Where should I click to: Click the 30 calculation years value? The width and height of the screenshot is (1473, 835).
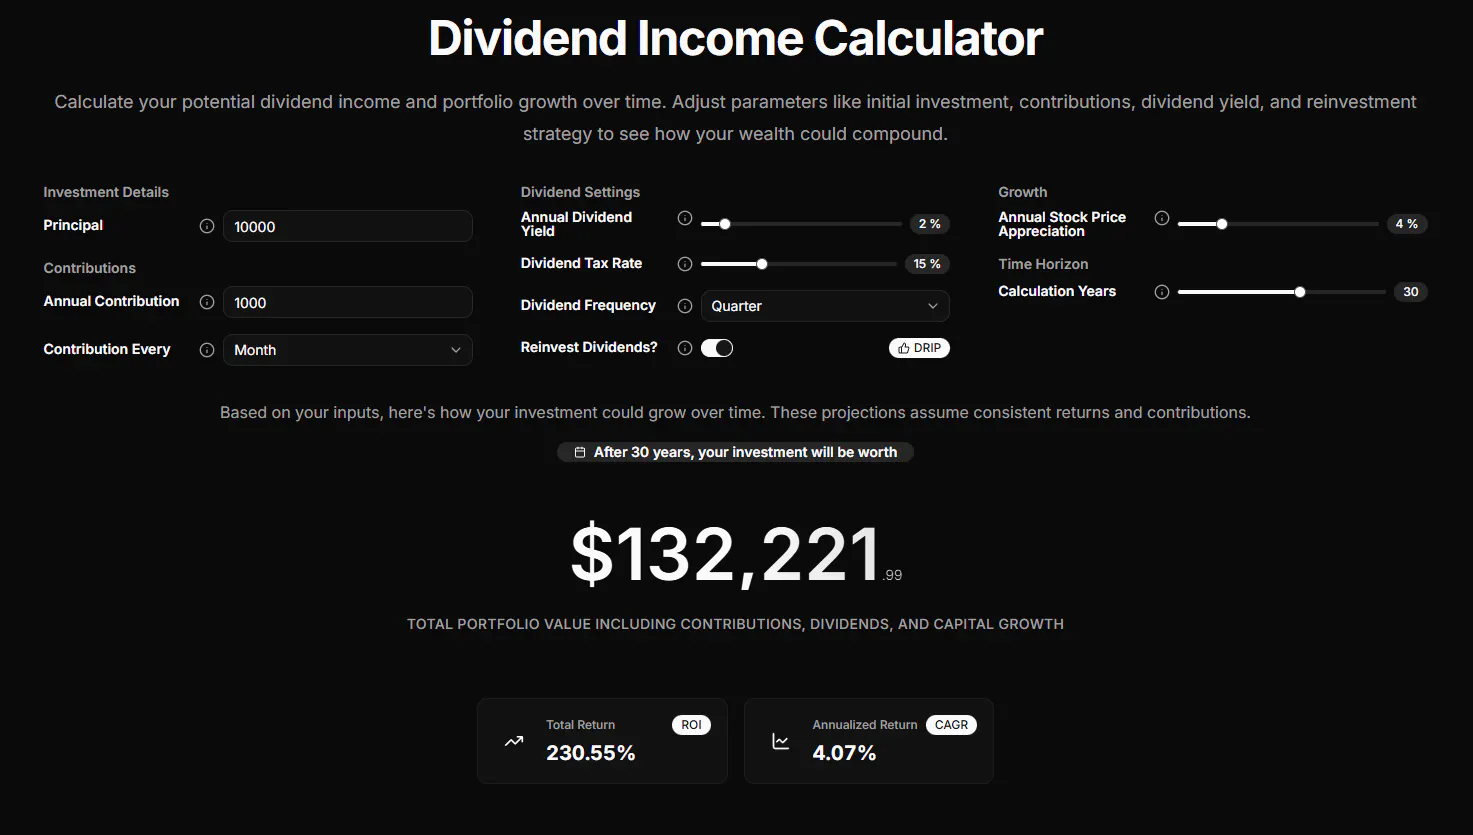1410,292
